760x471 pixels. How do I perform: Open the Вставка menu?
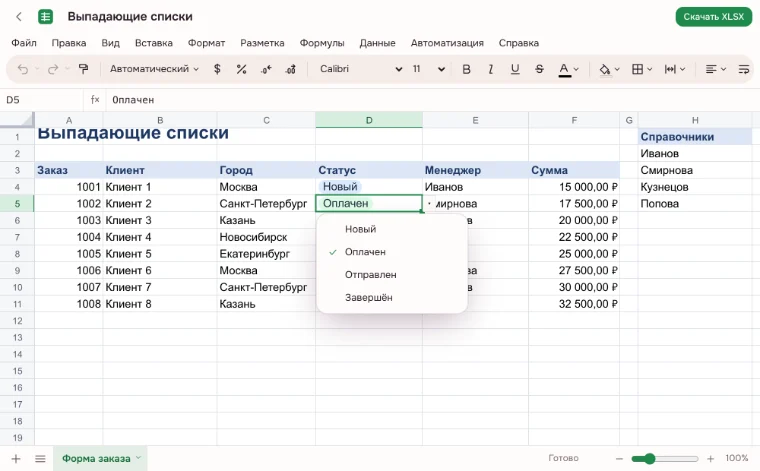click(x=154, y=43)
